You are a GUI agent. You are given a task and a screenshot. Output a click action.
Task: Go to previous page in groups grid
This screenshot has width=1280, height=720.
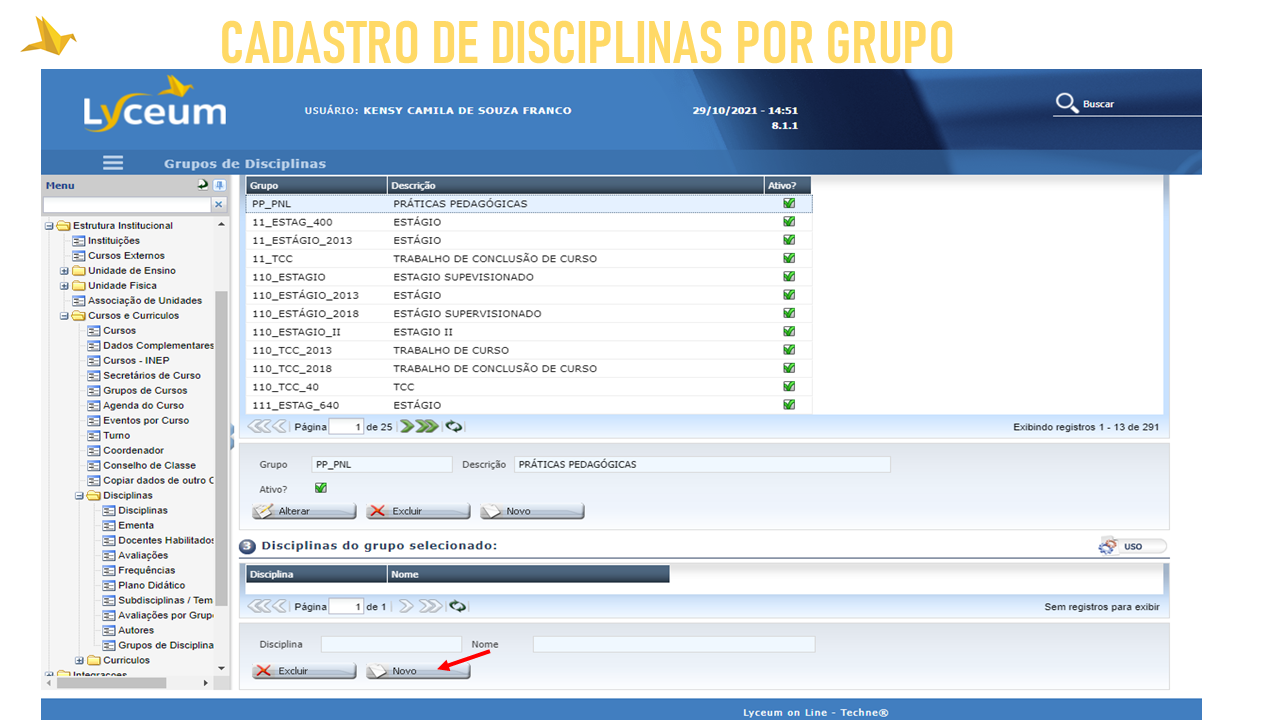point(280,426)
